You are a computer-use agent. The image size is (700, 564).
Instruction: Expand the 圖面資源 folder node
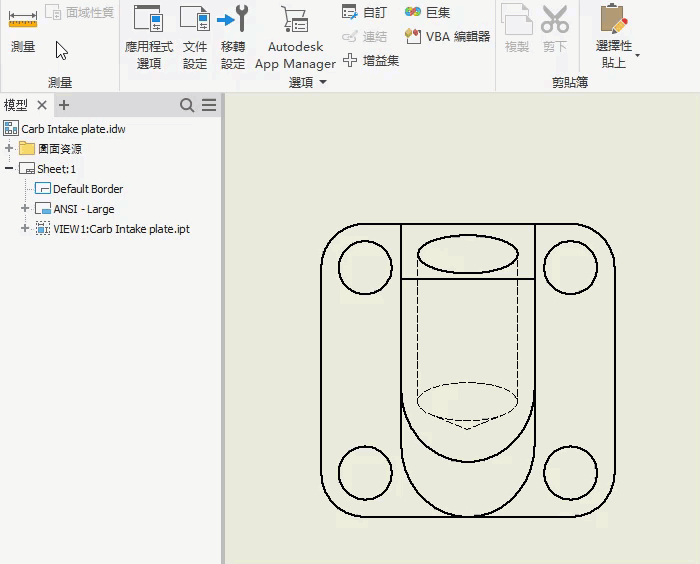pos(10,149)
